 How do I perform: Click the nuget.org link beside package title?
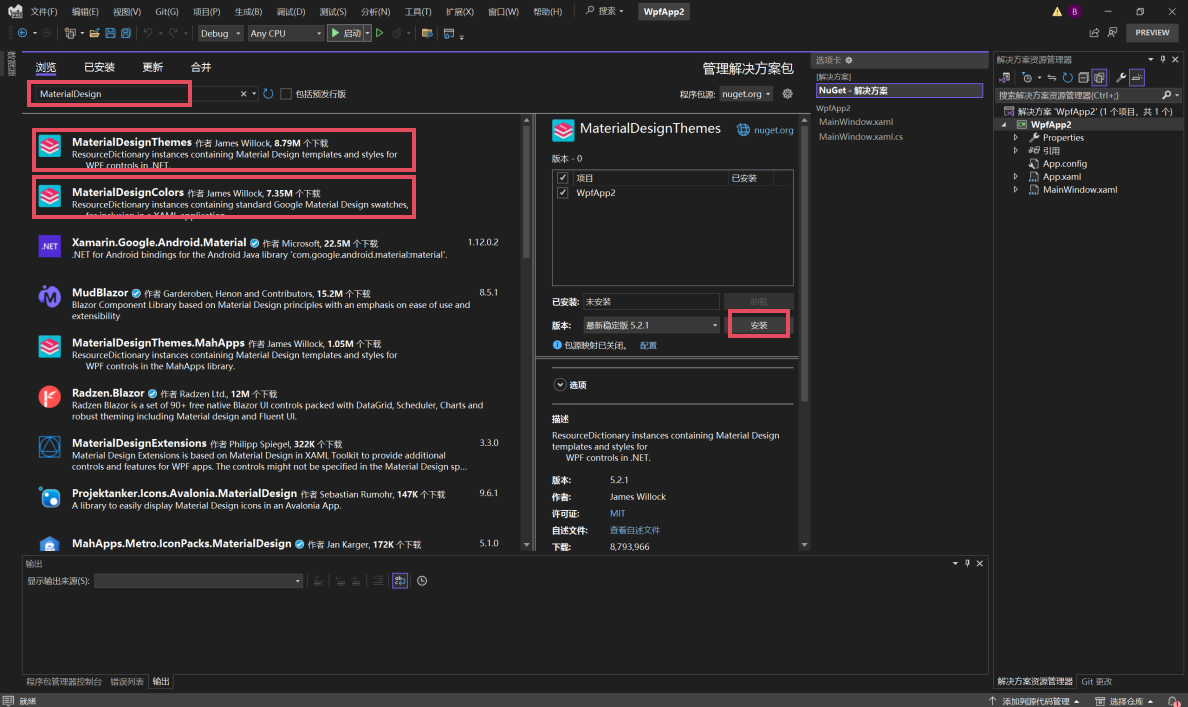point(774,130)
